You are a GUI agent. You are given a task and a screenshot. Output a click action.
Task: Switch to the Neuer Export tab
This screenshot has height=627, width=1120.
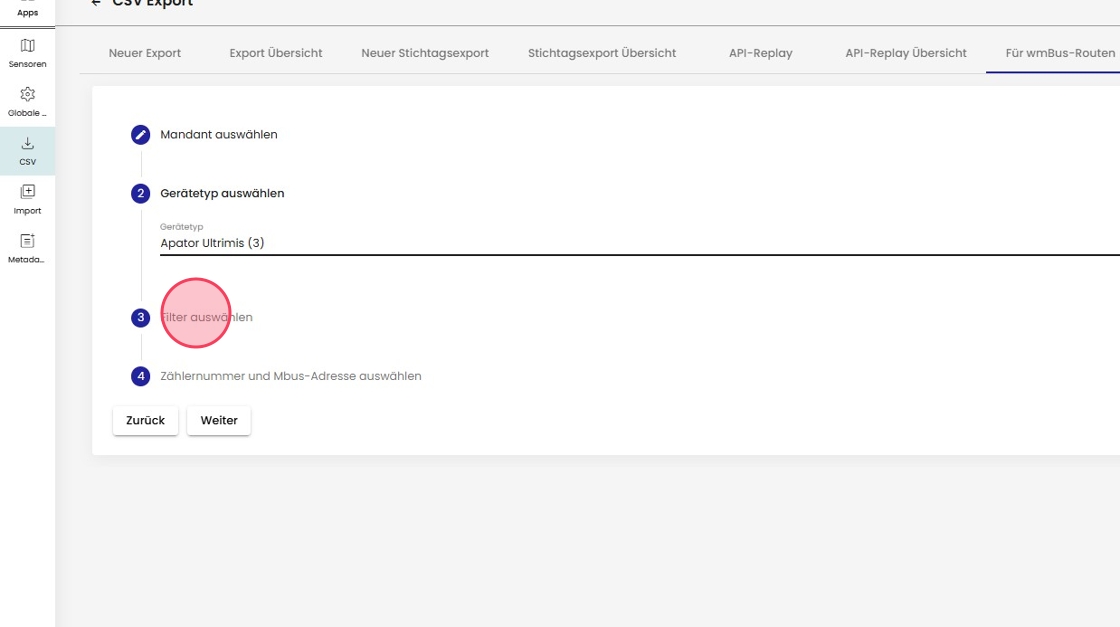(x=145, y=53)
